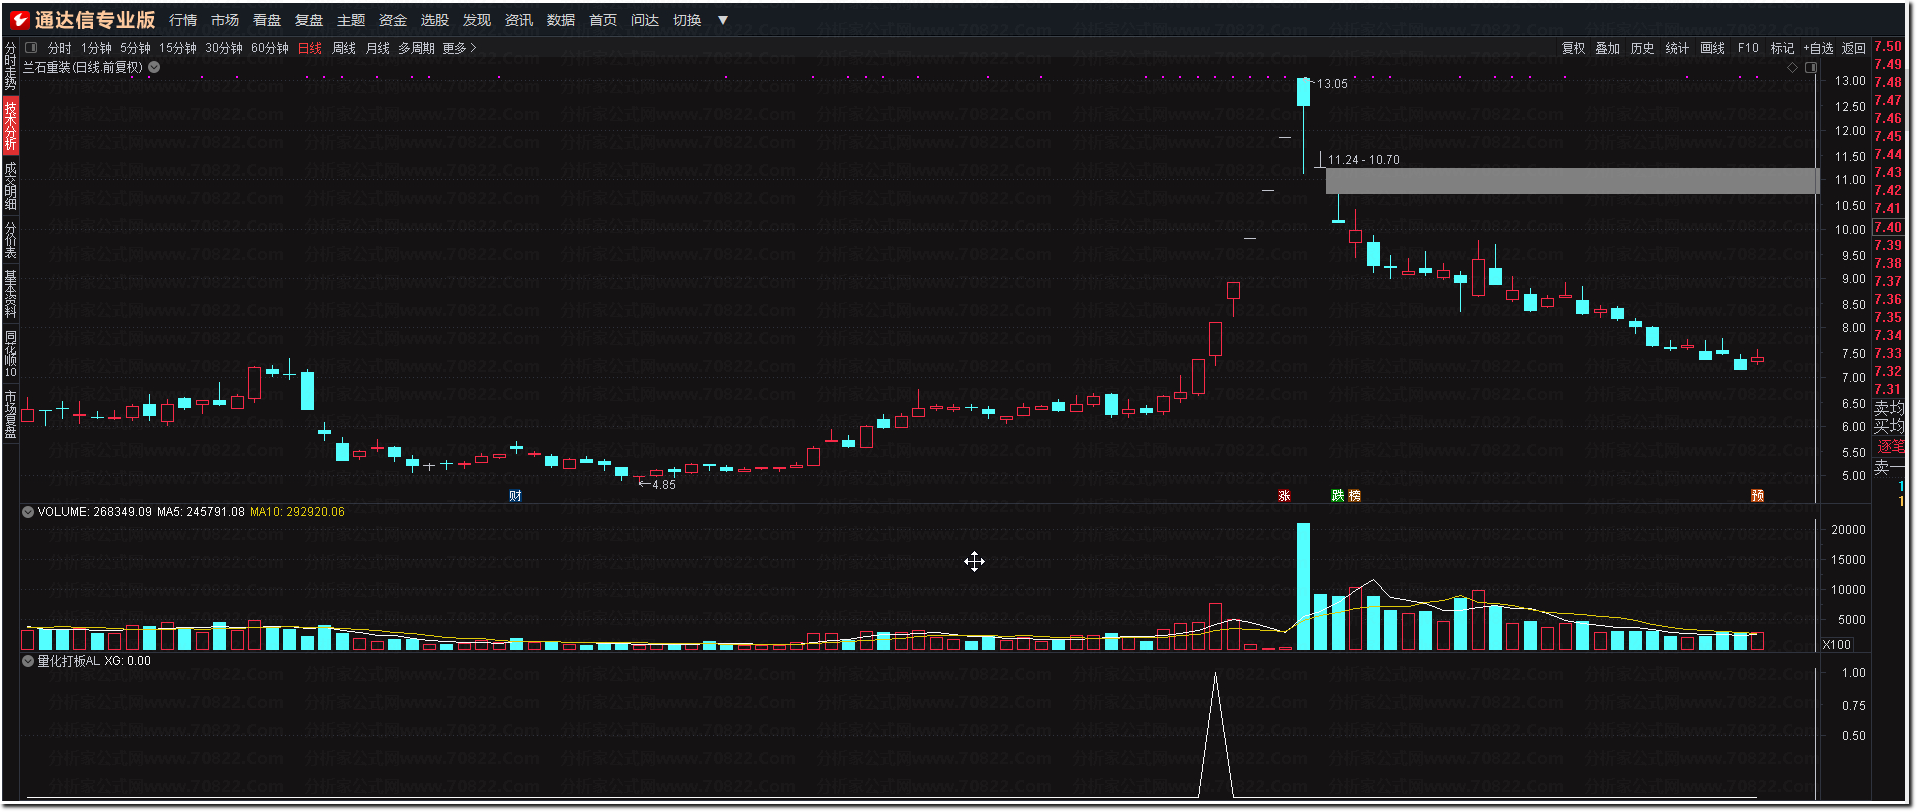
Task: Click the MA5: 245791.08 value
Action: [201, 512]
